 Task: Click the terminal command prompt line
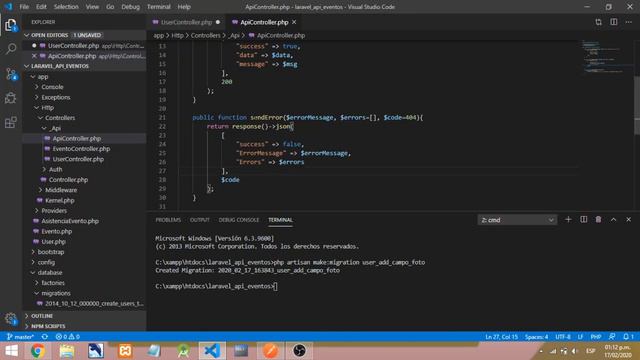[x=216, y=287]
